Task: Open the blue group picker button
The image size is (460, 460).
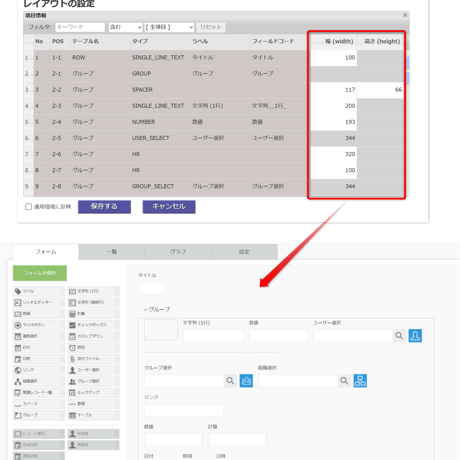Action: [246, 381]
